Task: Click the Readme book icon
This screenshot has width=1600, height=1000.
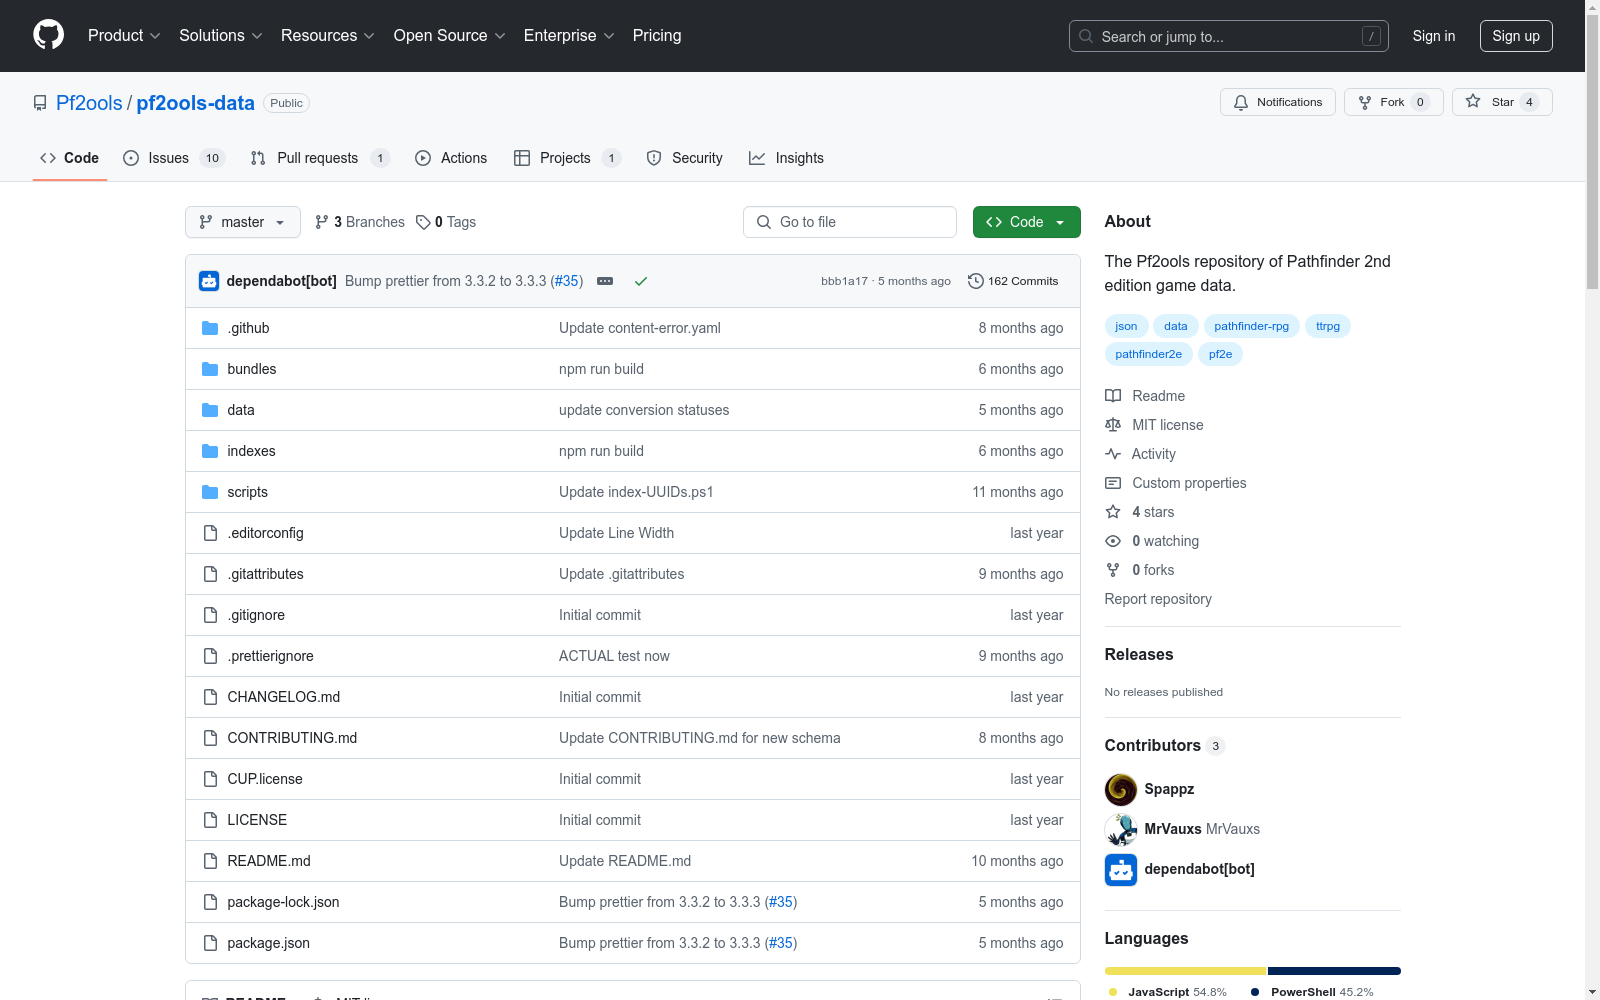Action: [x=1113, y=396]
